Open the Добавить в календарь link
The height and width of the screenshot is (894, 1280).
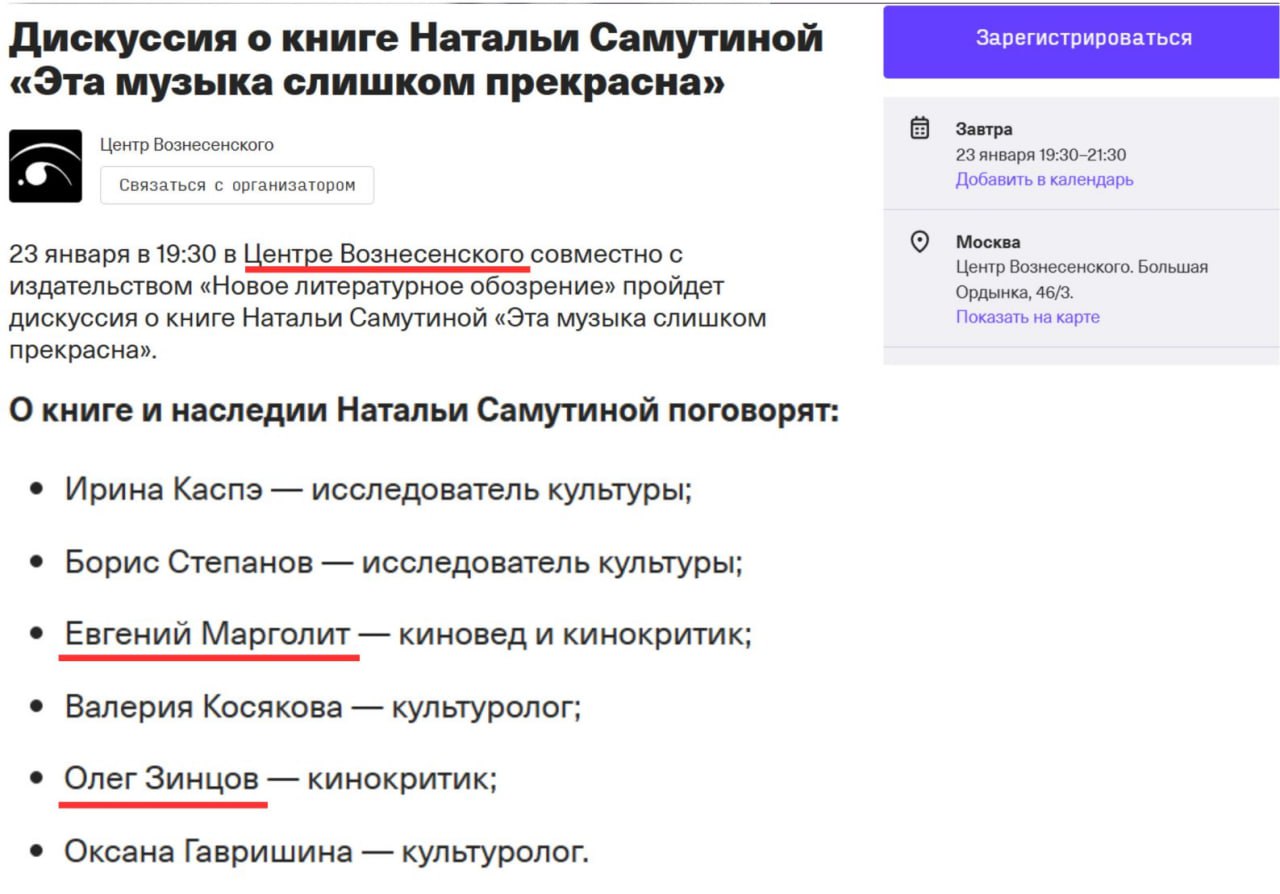coord(1044,180)
